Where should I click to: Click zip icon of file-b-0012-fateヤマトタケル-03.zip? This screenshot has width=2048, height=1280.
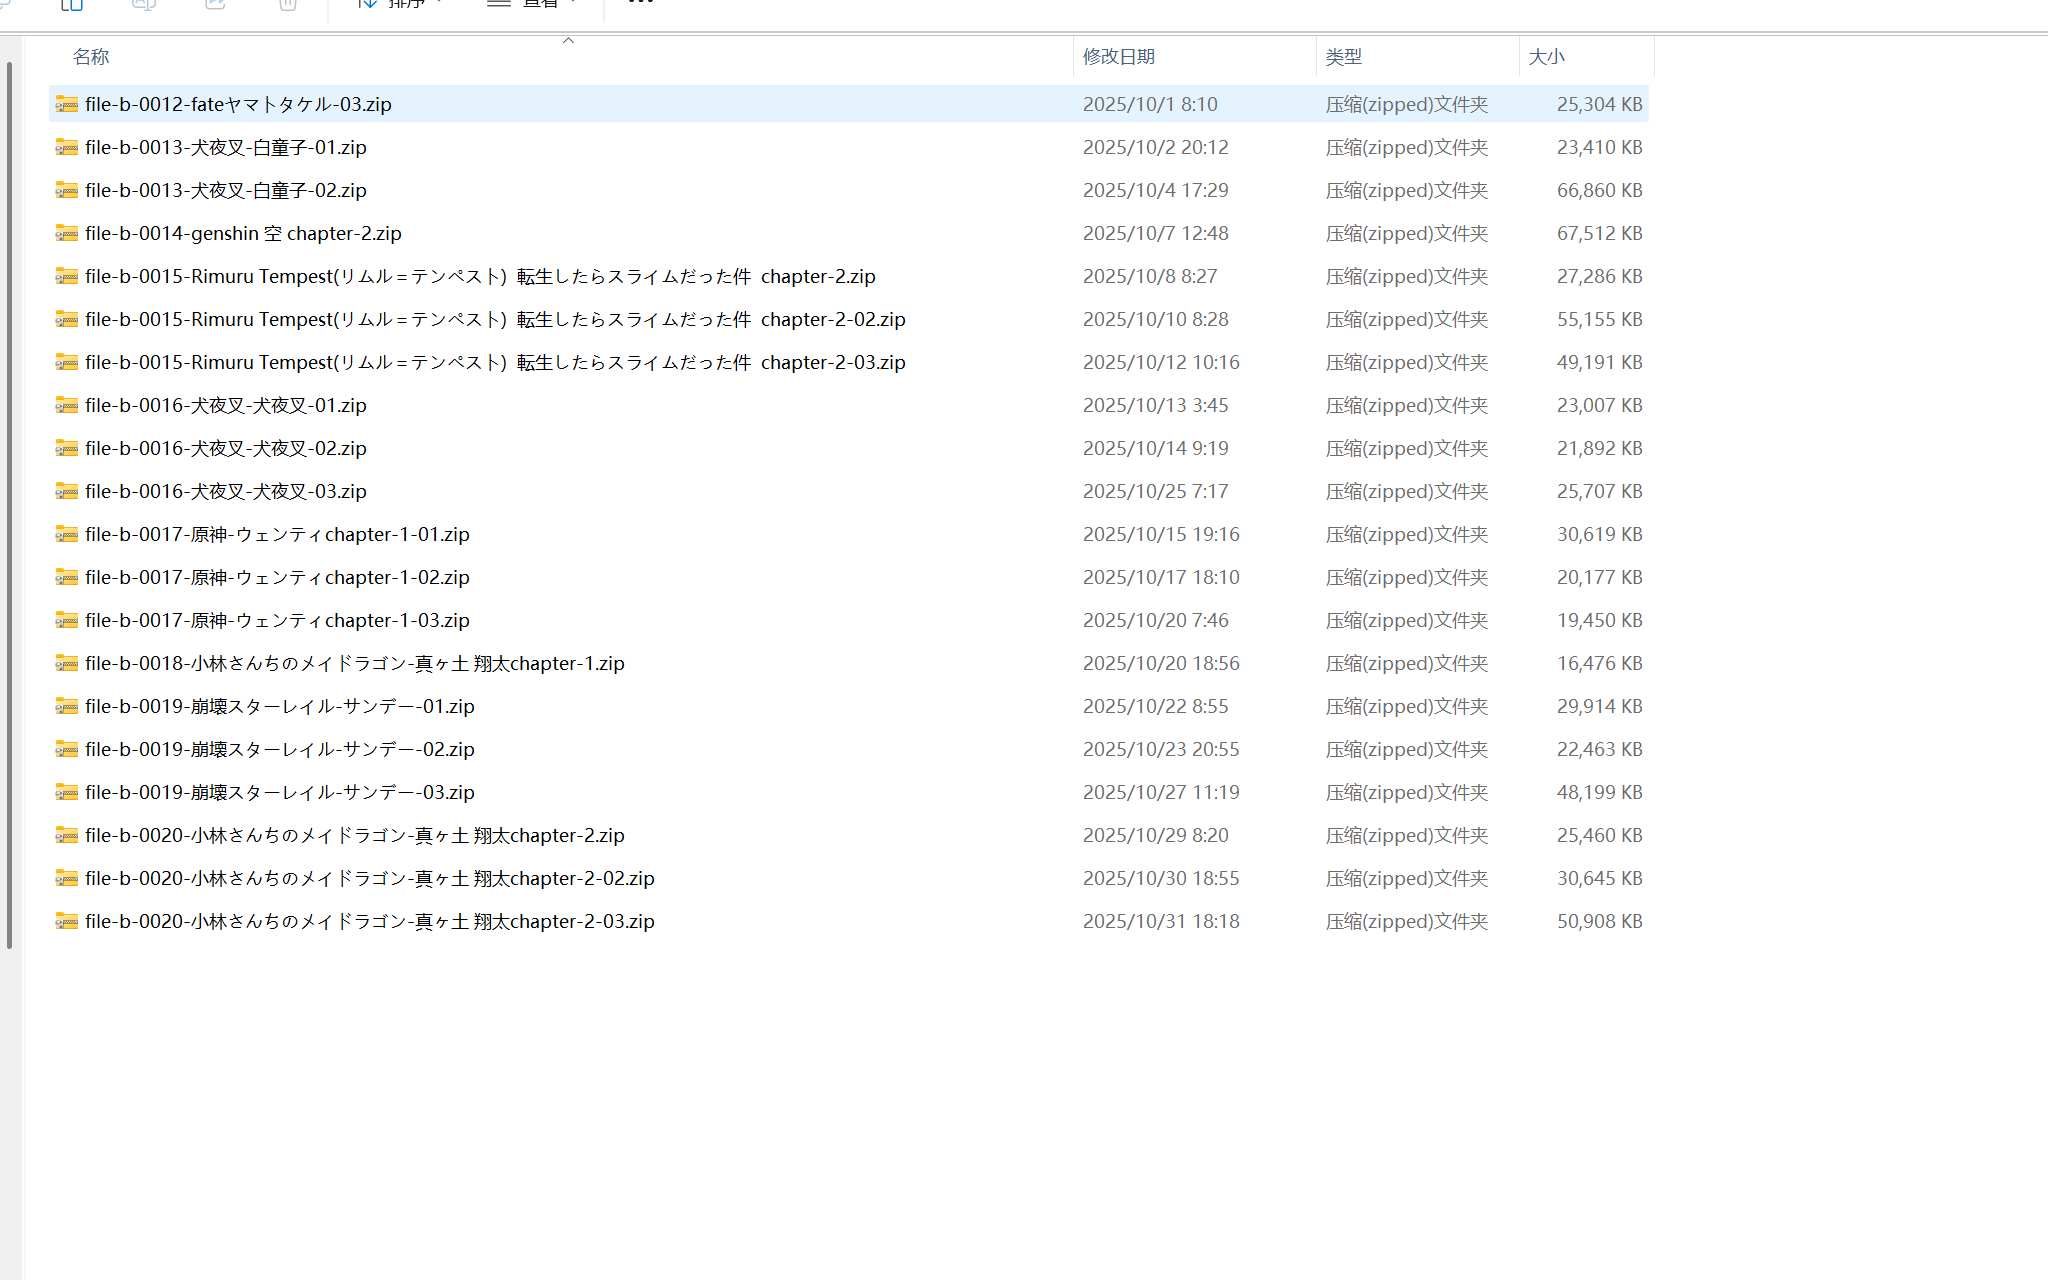[67, 104]
